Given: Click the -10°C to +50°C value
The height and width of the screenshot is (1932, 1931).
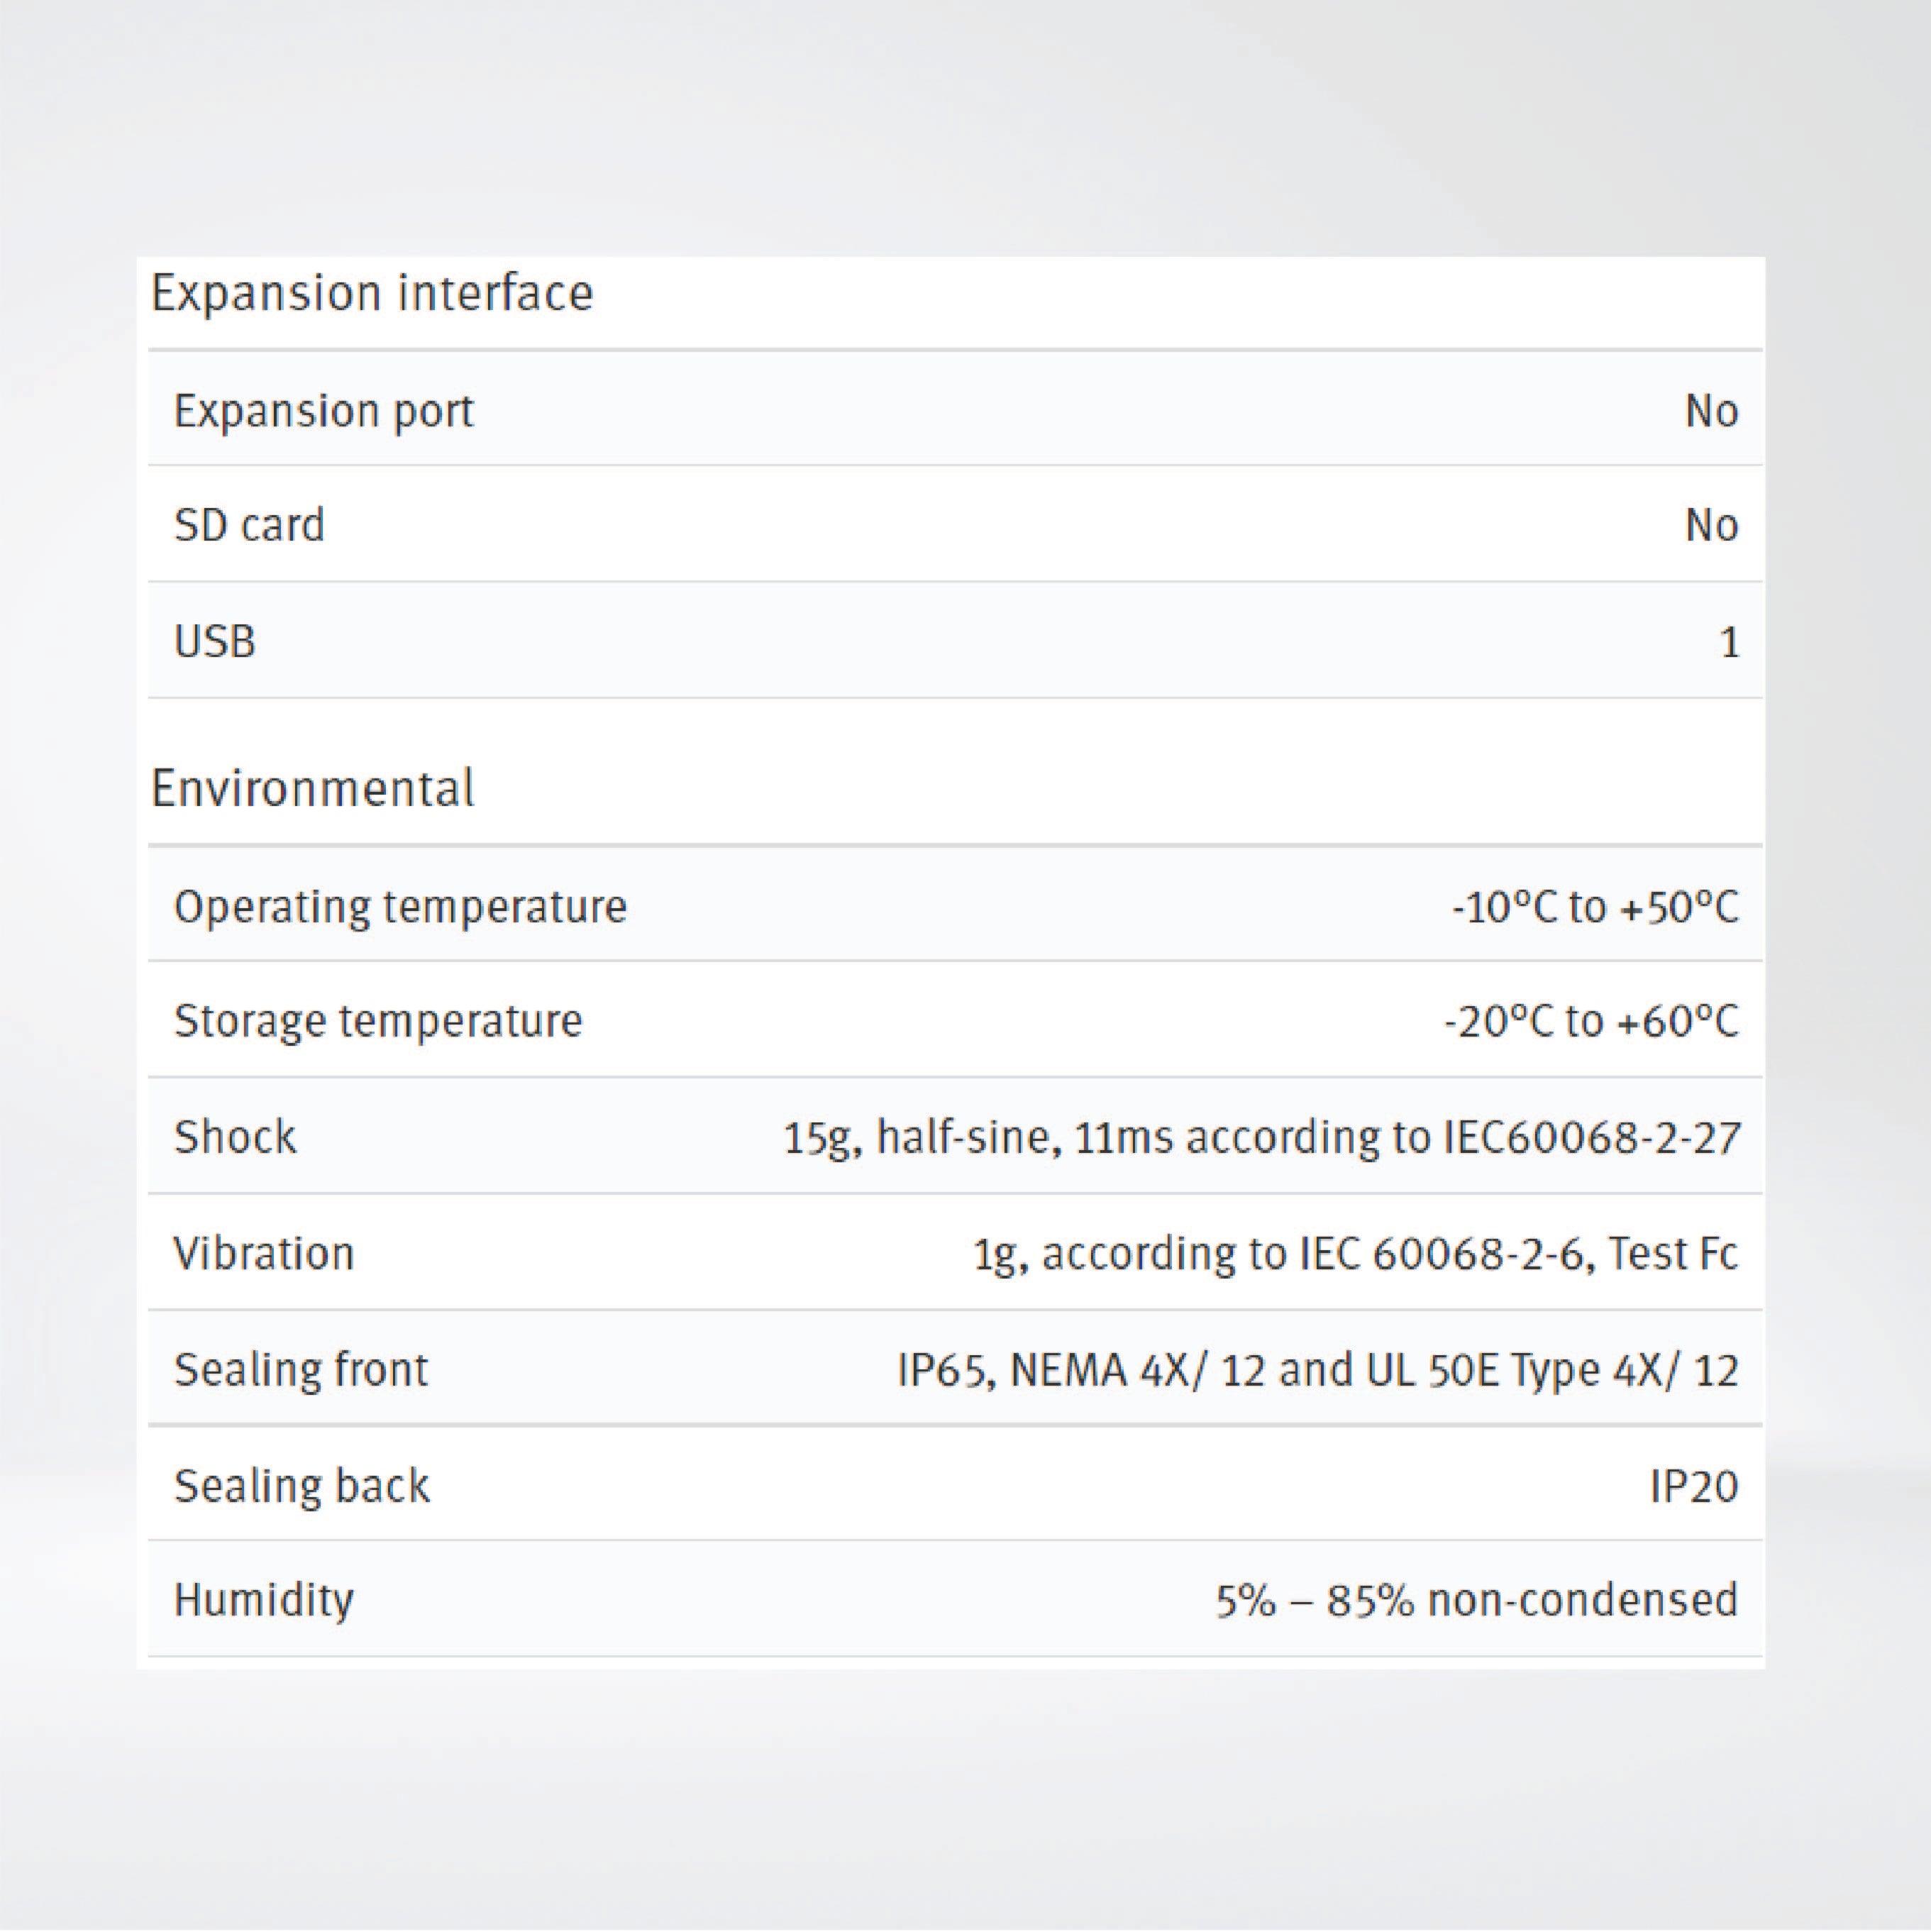Looking at the screenshot, I should coord(1595,907).
